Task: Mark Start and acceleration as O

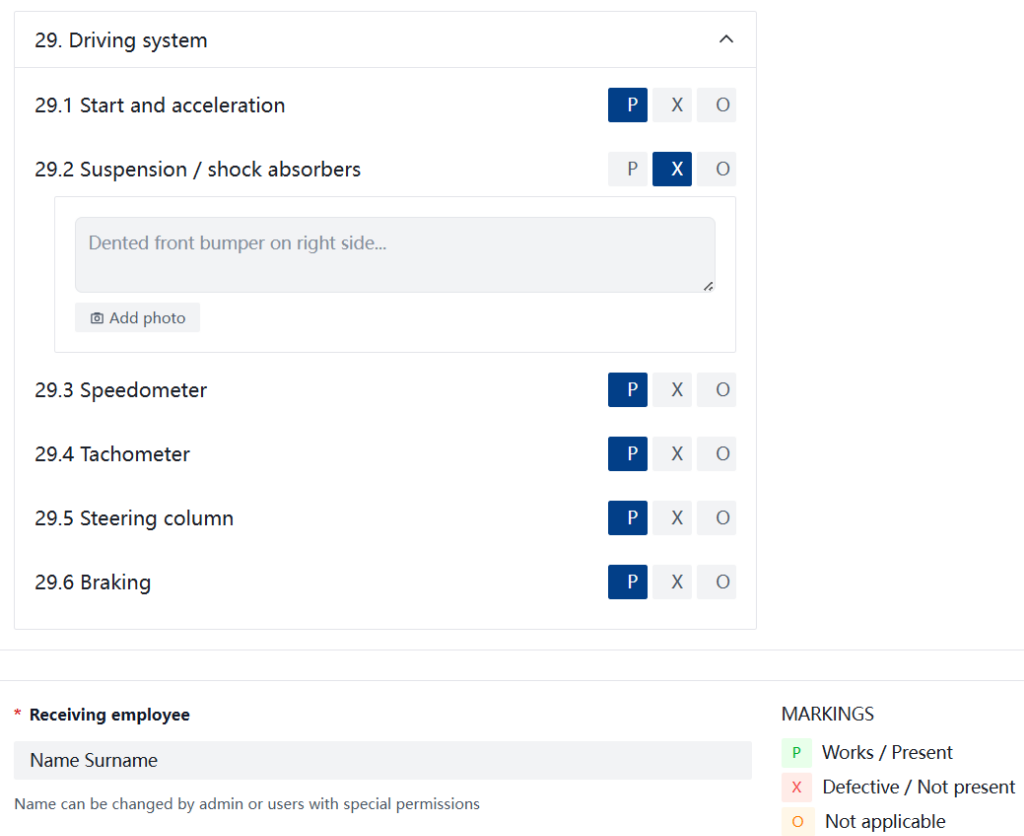Action: pos(716,104)
